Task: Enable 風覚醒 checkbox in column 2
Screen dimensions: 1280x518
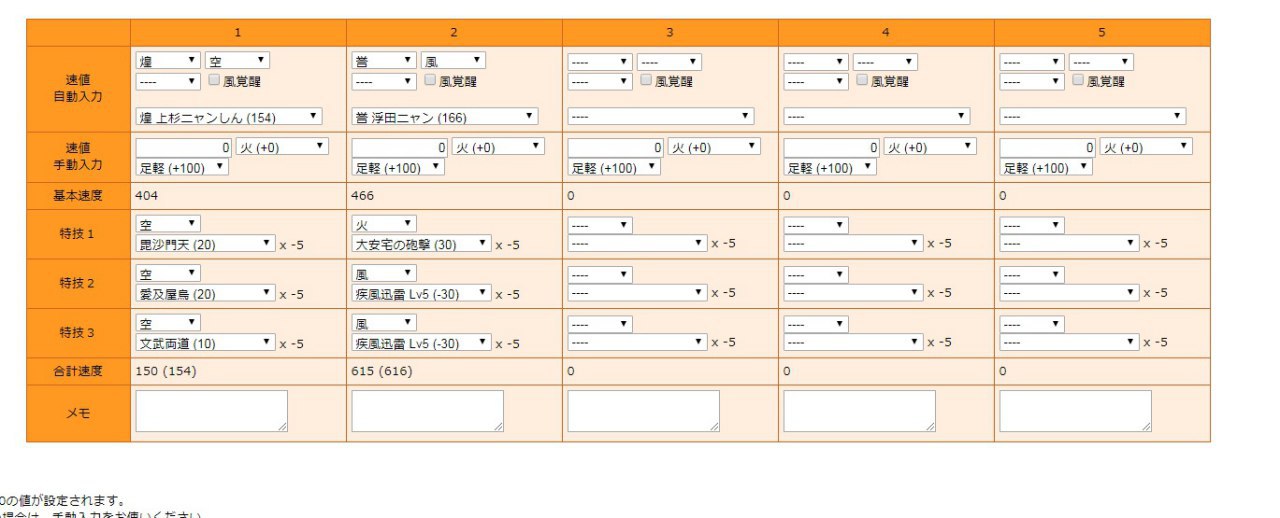Action: 431,81
